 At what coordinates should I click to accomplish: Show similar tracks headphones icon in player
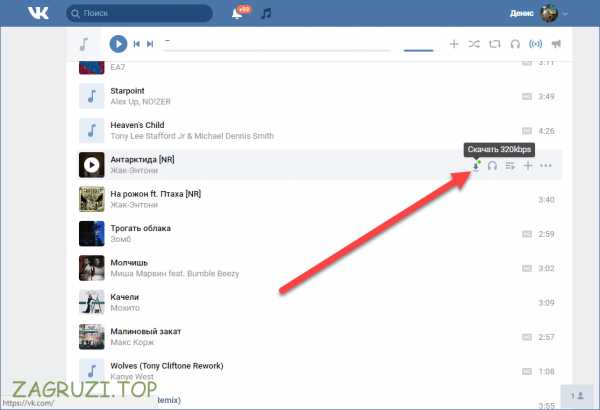(515, 44)
